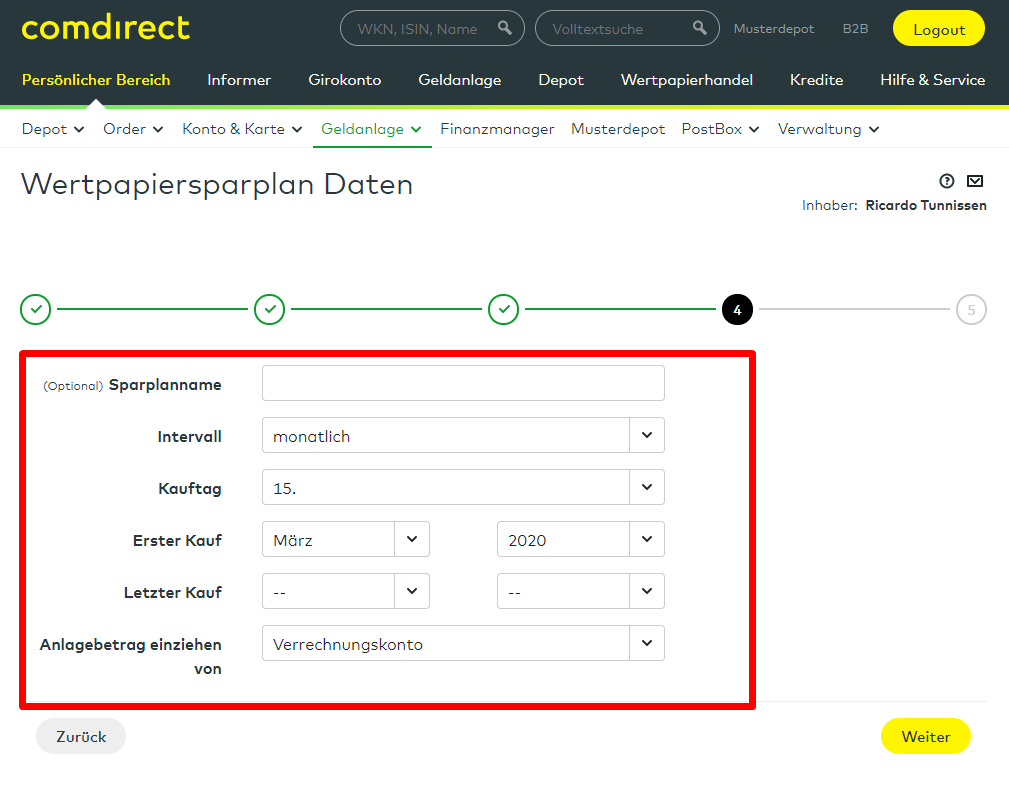
Task: Go to first completed step checkmark
Action: point(35,310)
